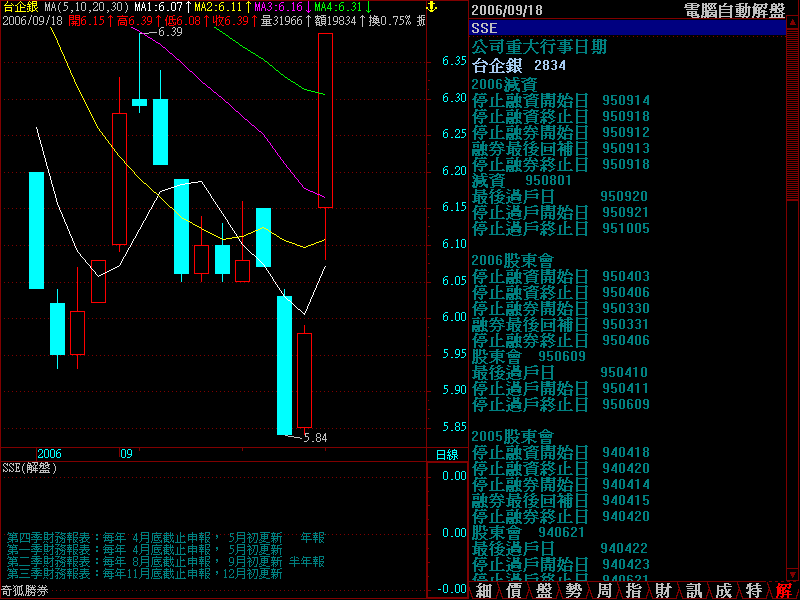This screenshot has width=800, height=600.
Task: Click the opening price 開6.15
Action: 90,21
